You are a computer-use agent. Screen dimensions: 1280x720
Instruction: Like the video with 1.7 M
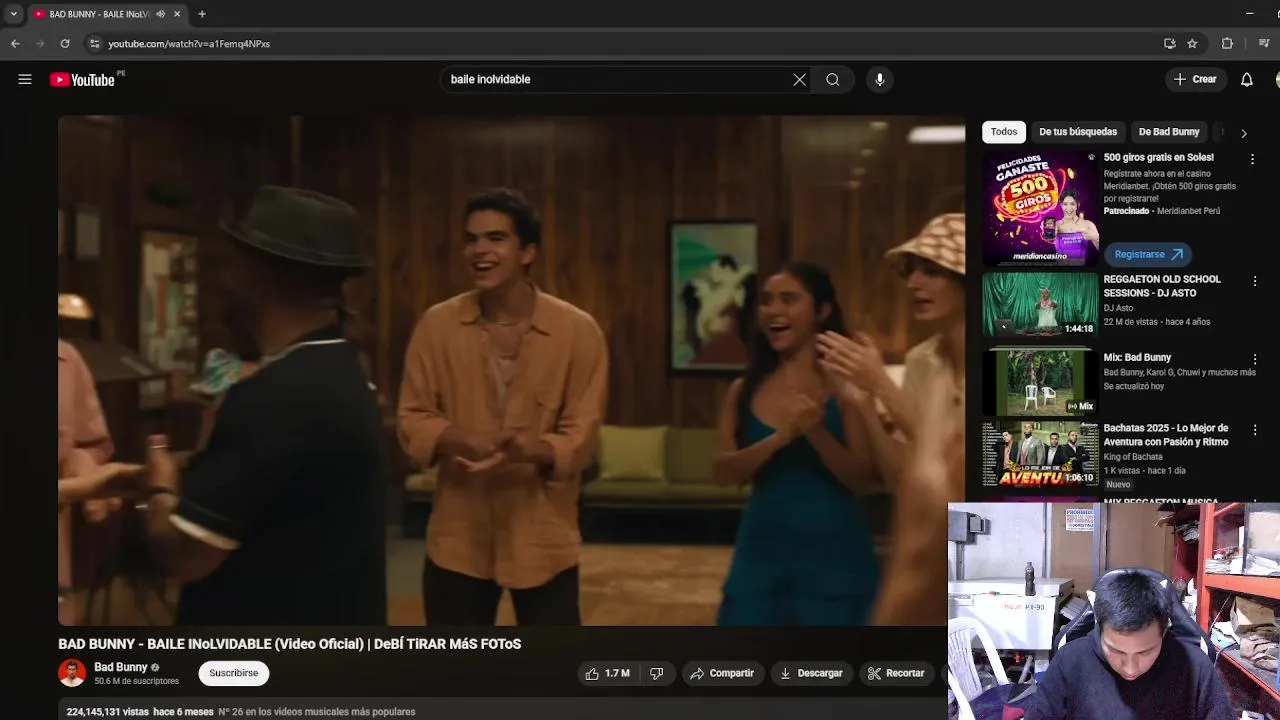click(x=607, y=673)
